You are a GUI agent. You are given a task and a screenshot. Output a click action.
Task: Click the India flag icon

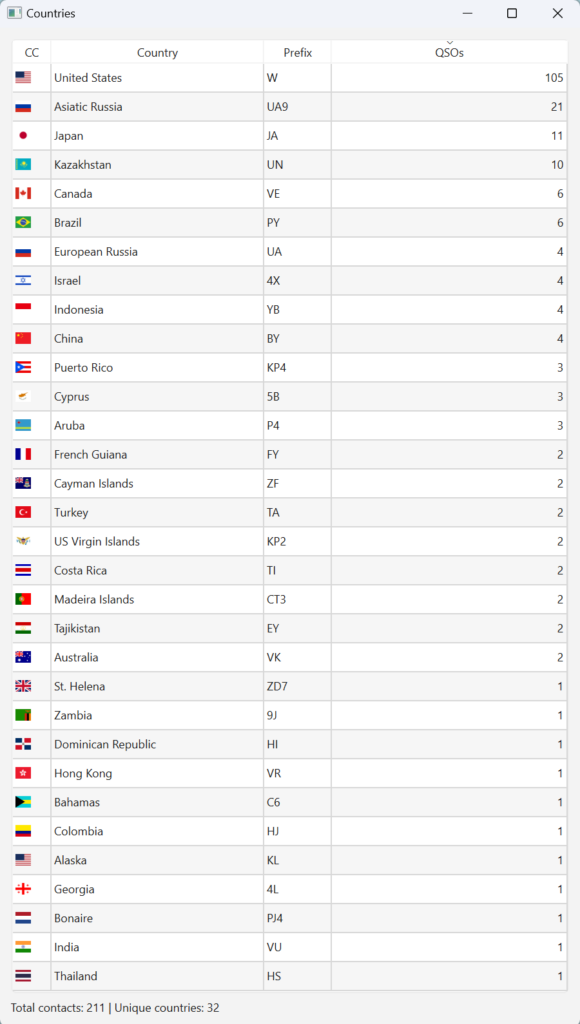click(x=23, y=947)
